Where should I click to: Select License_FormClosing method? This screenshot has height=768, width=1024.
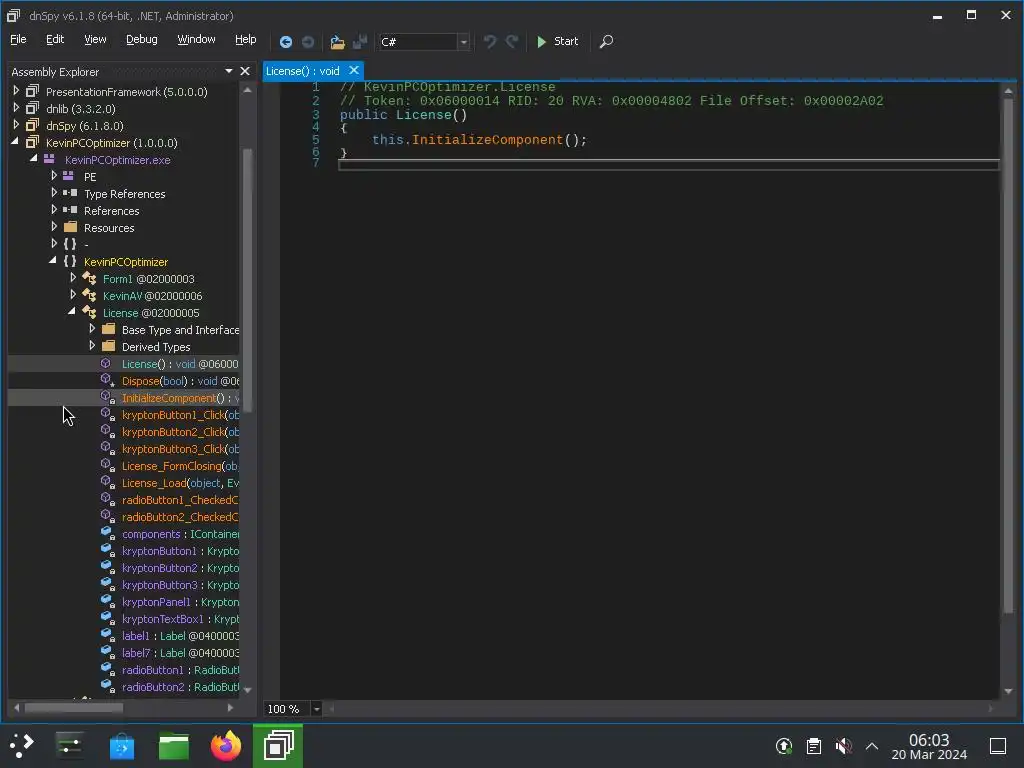point(180,466)
